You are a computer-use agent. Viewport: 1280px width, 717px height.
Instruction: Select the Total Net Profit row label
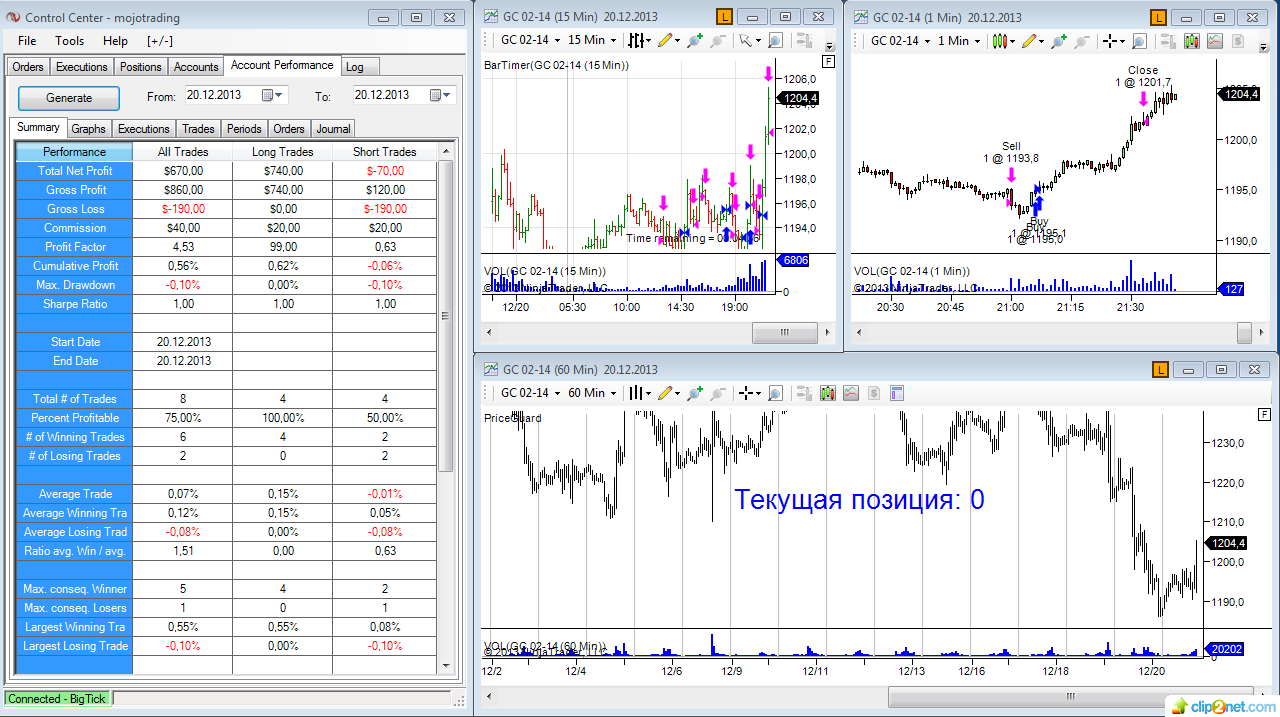coord(75,171)
